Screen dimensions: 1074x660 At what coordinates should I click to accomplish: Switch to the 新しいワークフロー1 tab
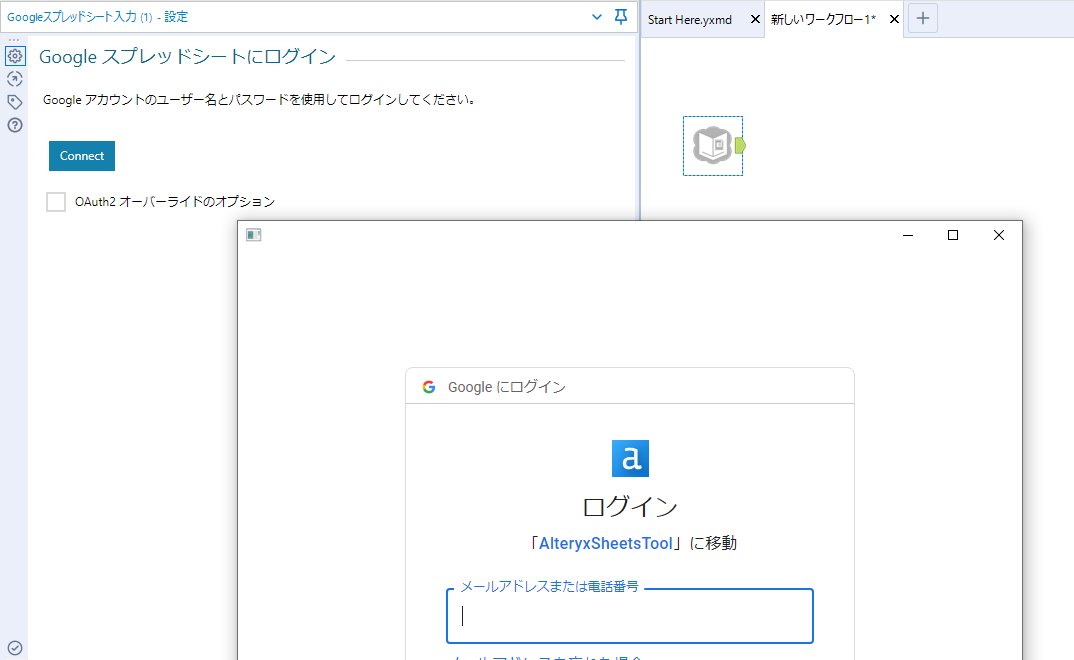(x=823, y=20)
